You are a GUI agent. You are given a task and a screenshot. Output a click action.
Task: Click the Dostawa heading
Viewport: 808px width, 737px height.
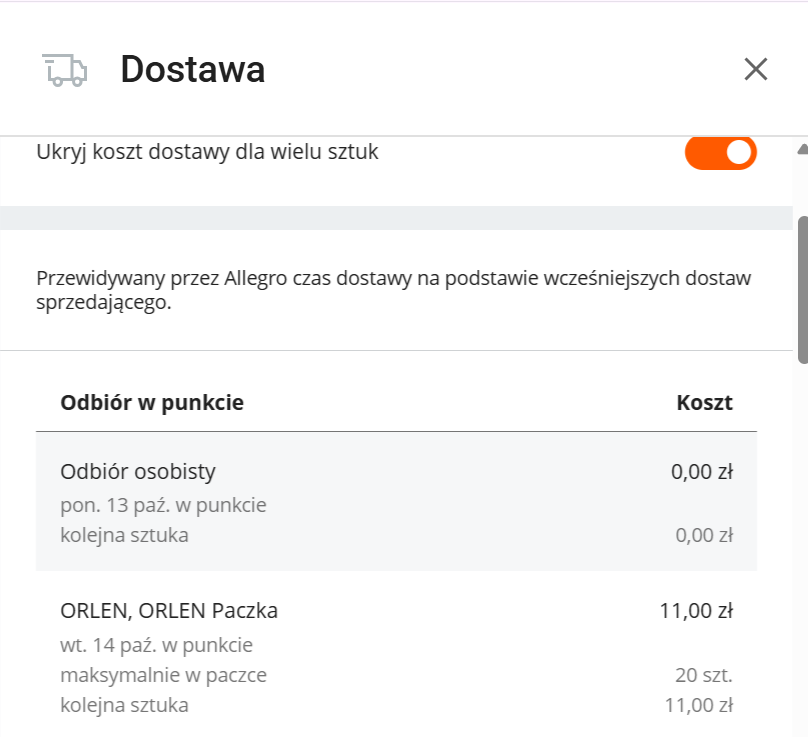[x=192, y=70]
